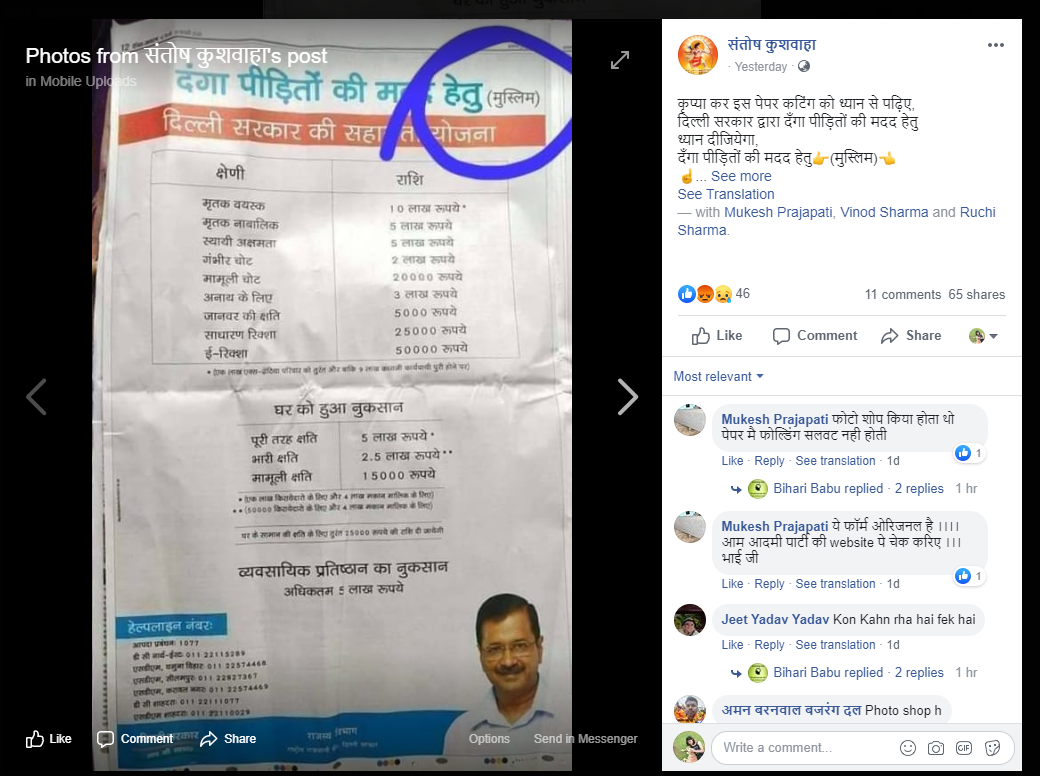Like the post in the right panel

[x=717, y=336]
